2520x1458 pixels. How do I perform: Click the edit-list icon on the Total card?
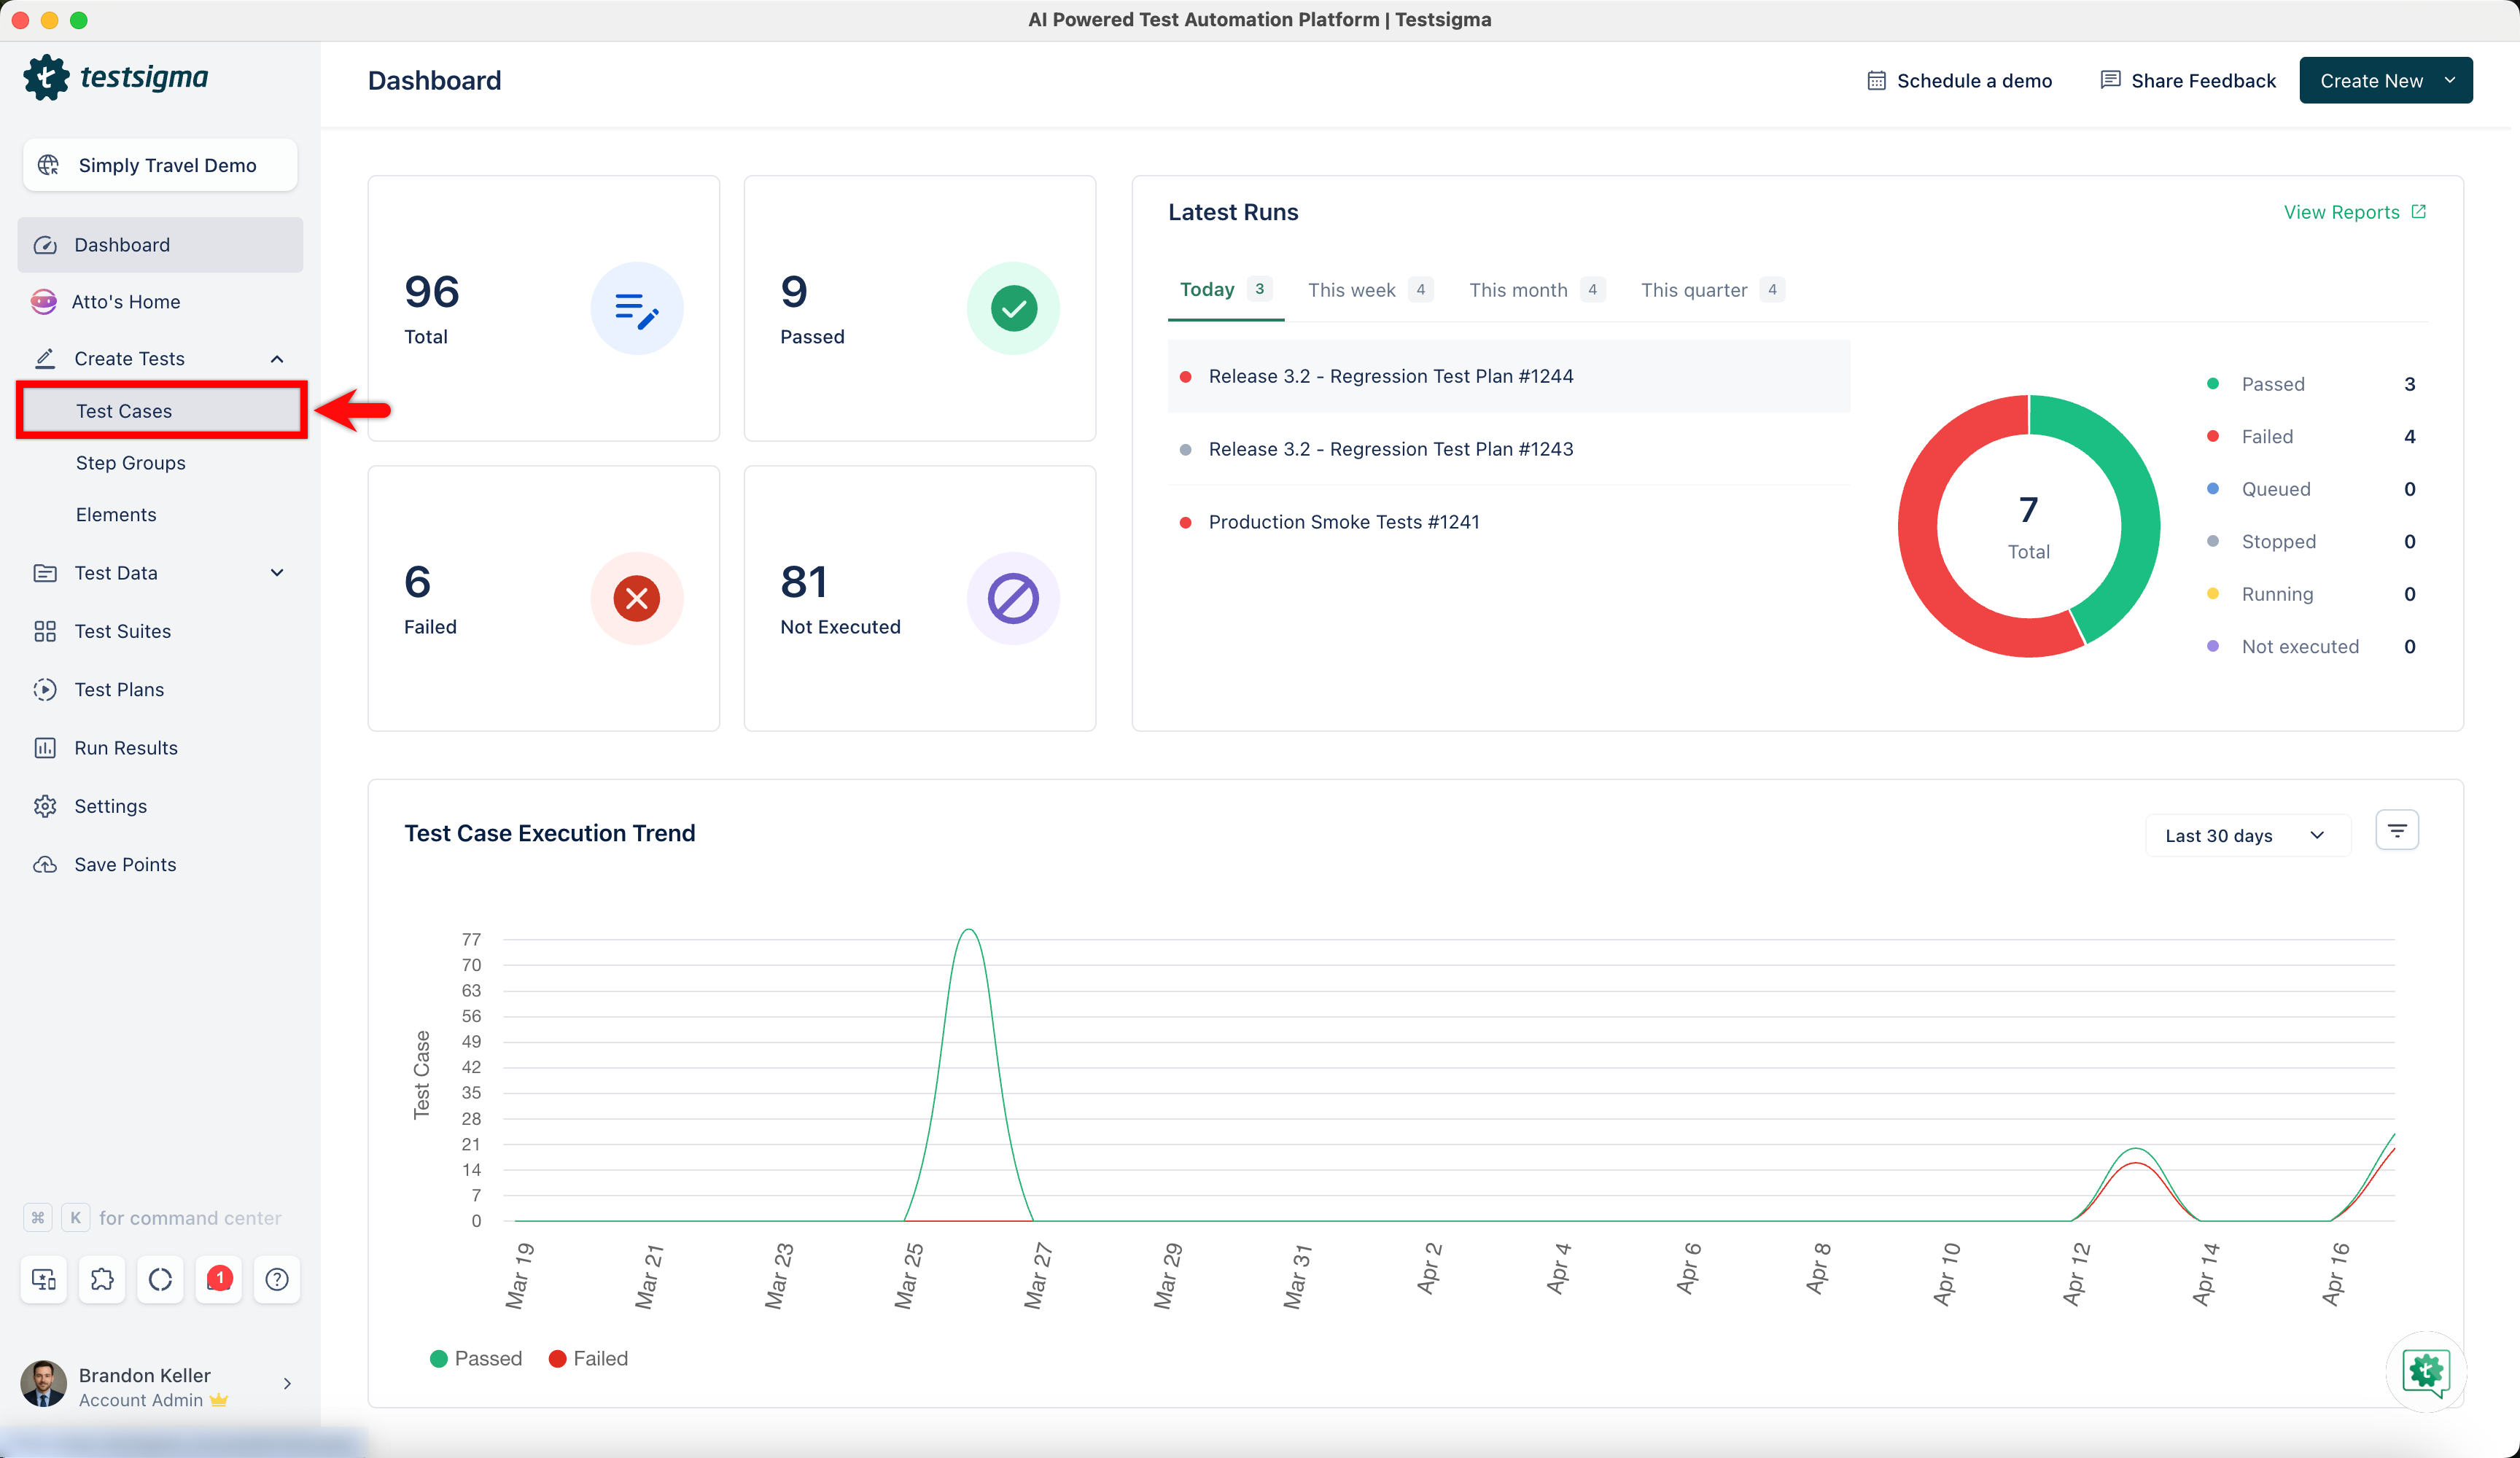click(637, 309)
